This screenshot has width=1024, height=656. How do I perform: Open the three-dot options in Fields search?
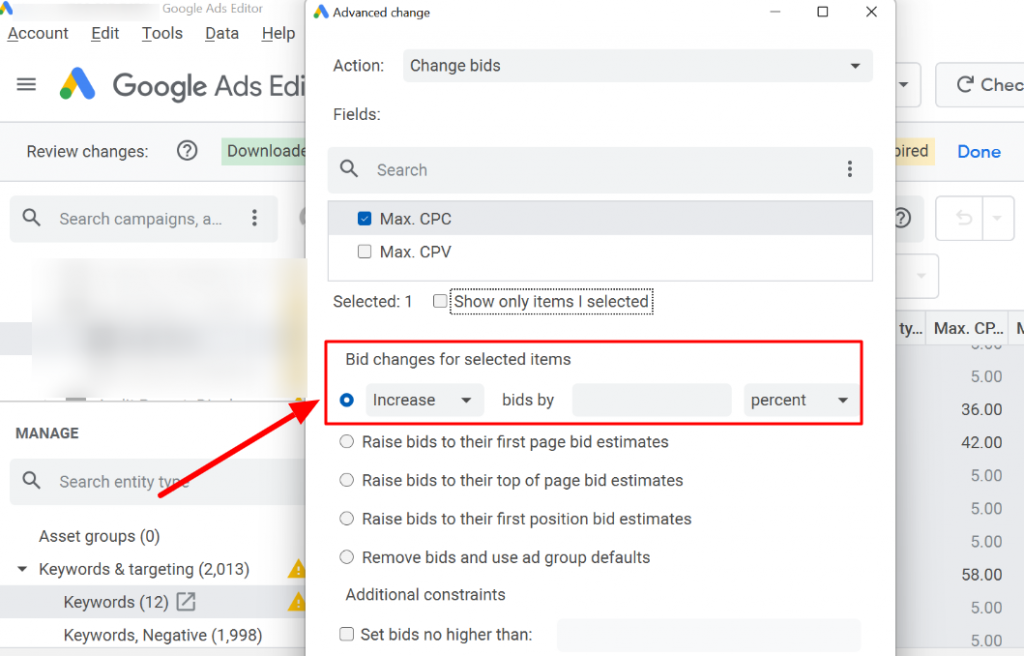pos(850,169)
